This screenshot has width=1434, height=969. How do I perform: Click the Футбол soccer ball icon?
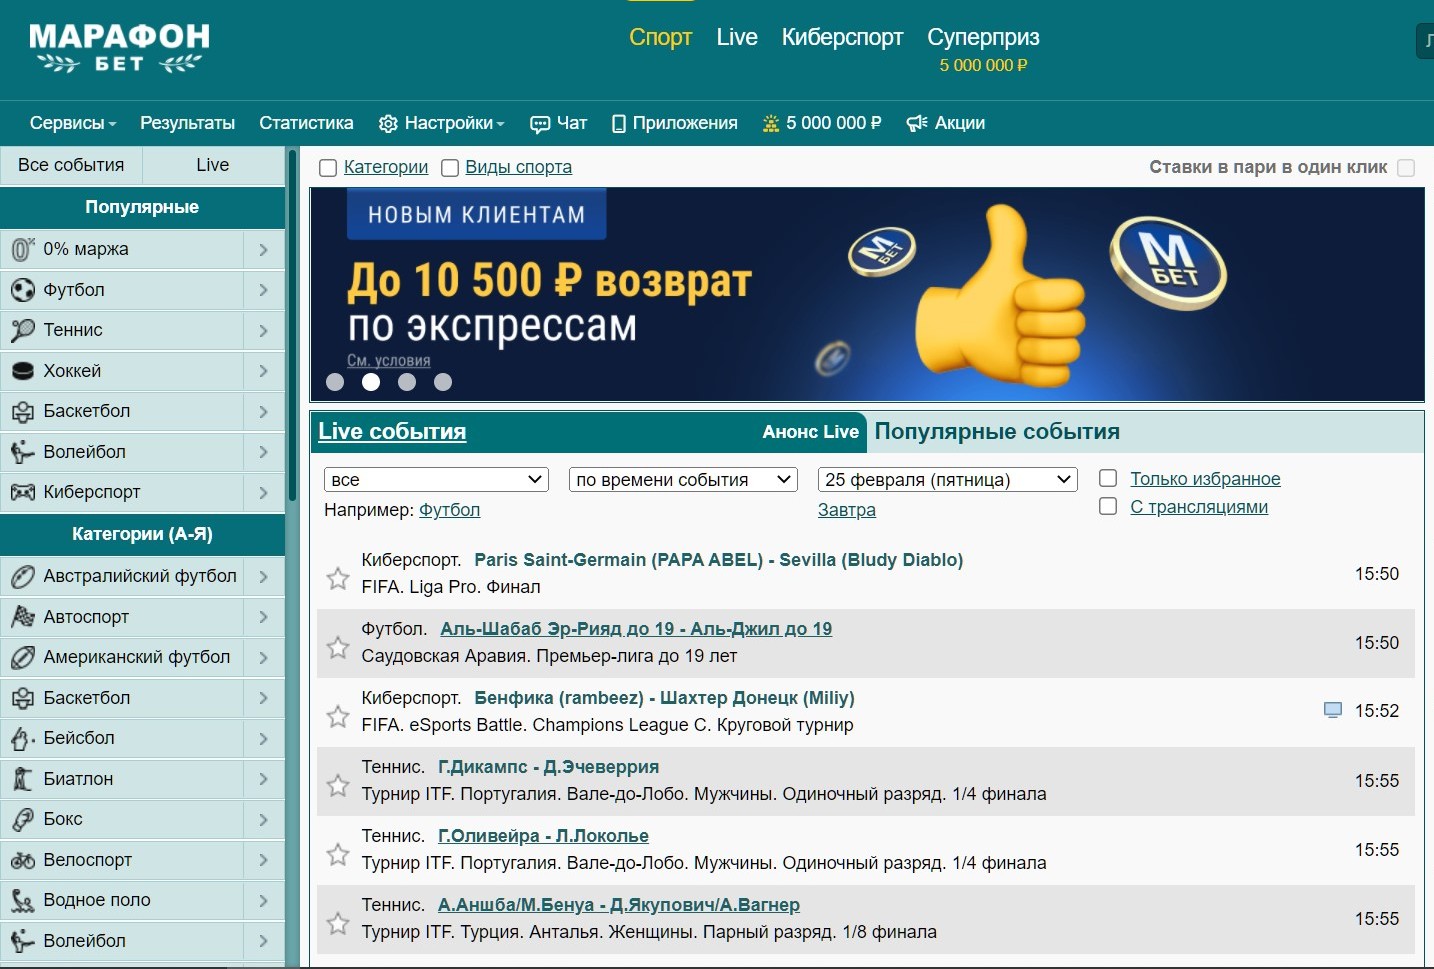22,290
